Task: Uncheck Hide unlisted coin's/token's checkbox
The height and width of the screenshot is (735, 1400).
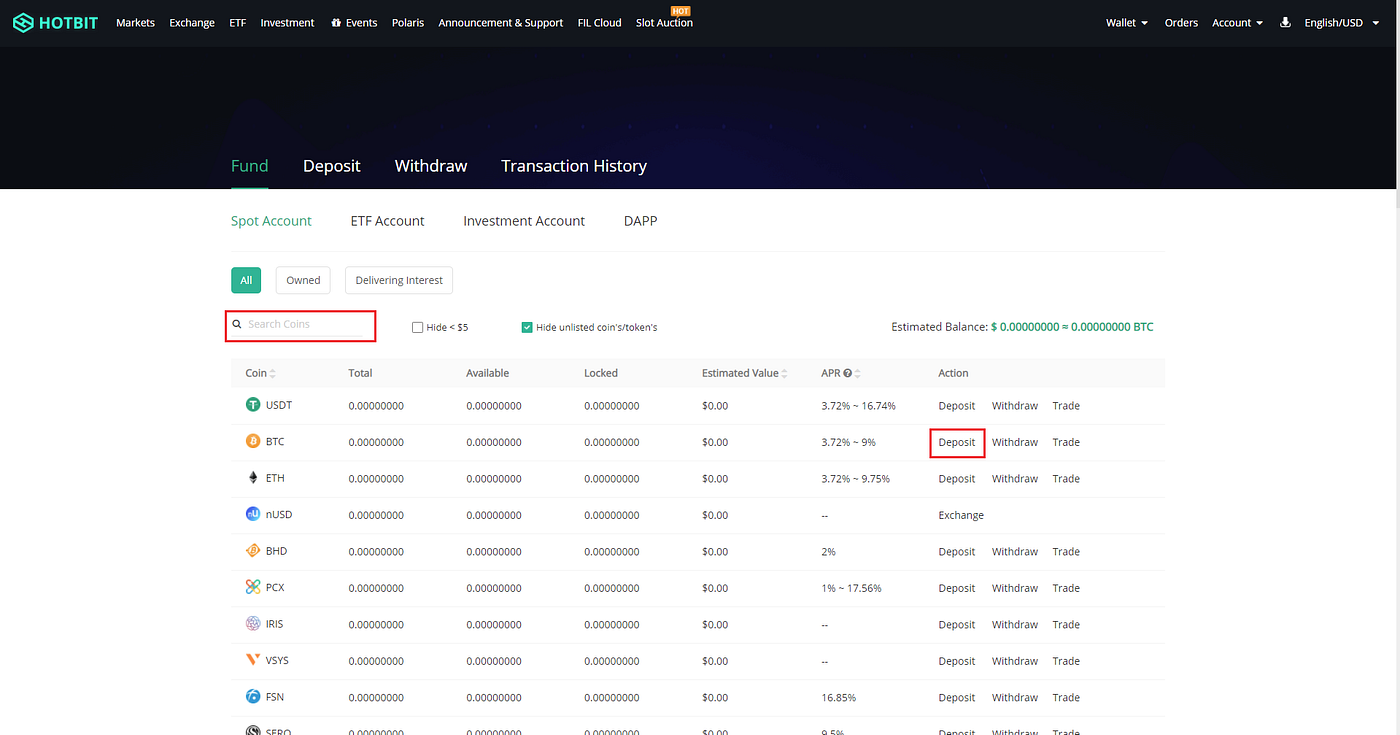Action: tap(527, 327)
